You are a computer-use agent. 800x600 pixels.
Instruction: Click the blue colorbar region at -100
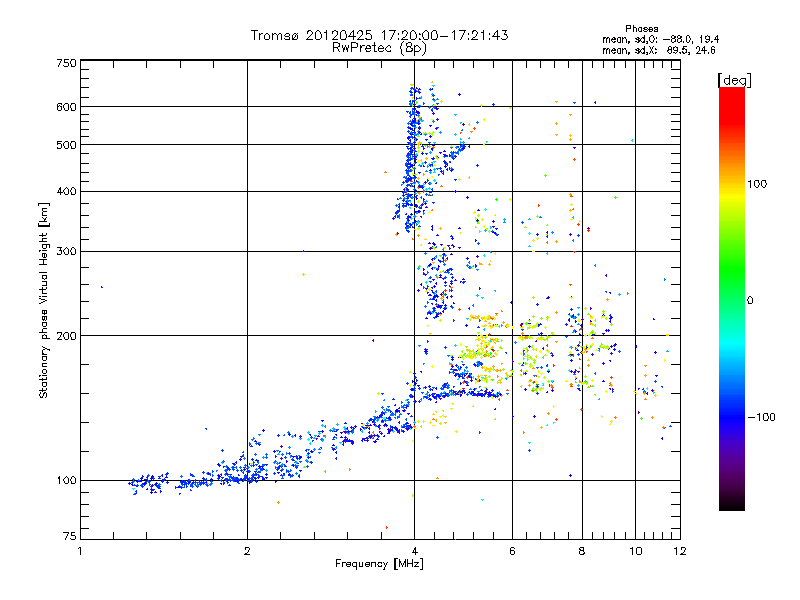[732, 417]
